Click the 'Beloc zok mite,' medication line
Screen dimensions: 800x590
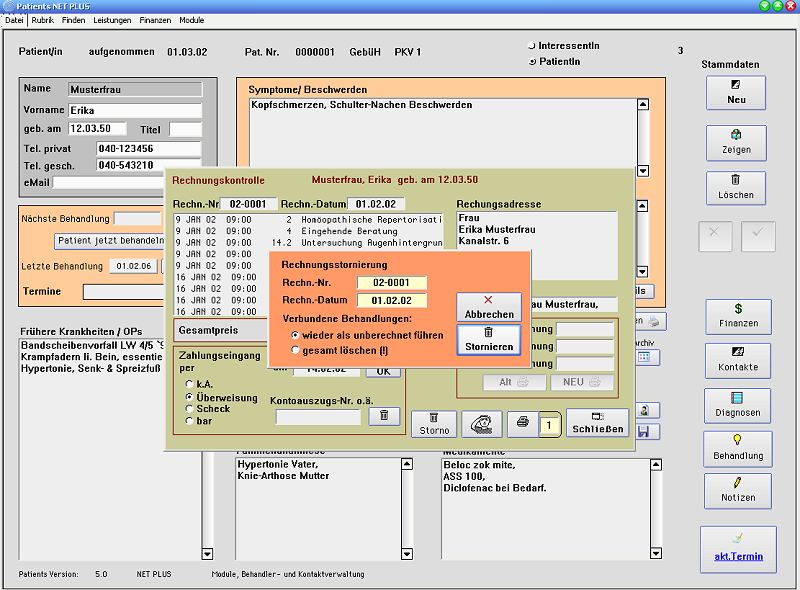click(479, 465)
